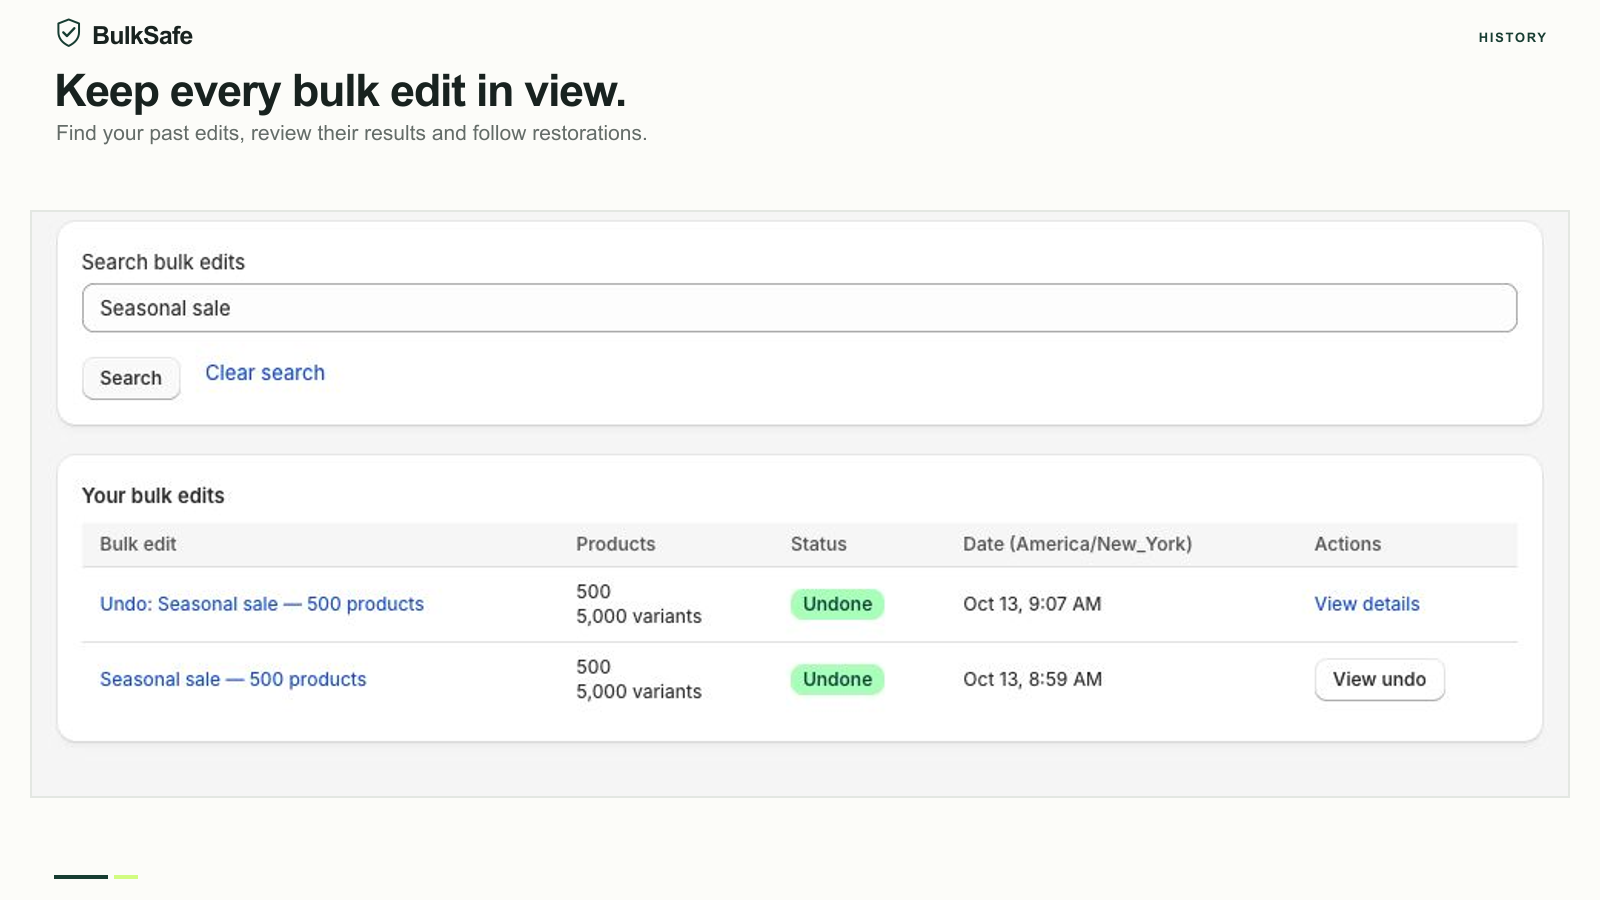The image size is (1600, 900).
Task: Open the HISTORY menu item
Action: (x=1512, y=37)
